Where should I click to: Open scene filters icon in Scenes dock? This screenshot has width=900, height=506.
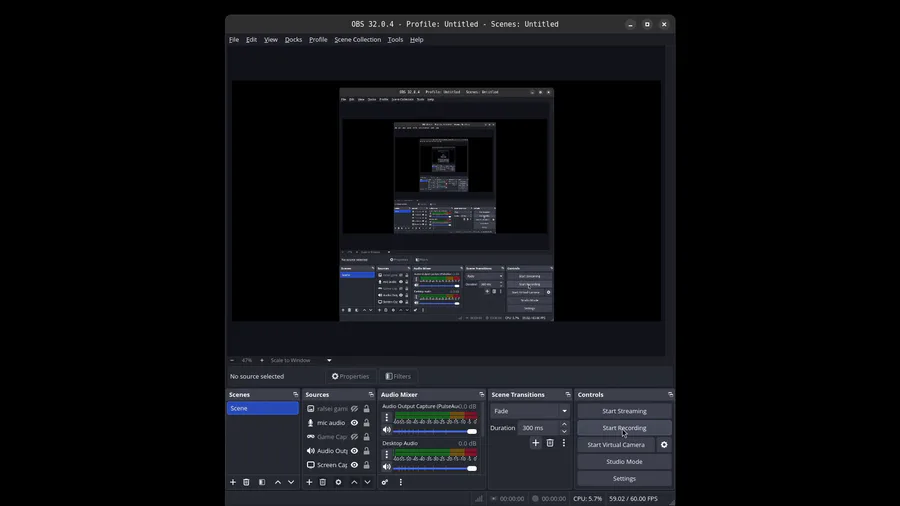(x=262, y=482)
